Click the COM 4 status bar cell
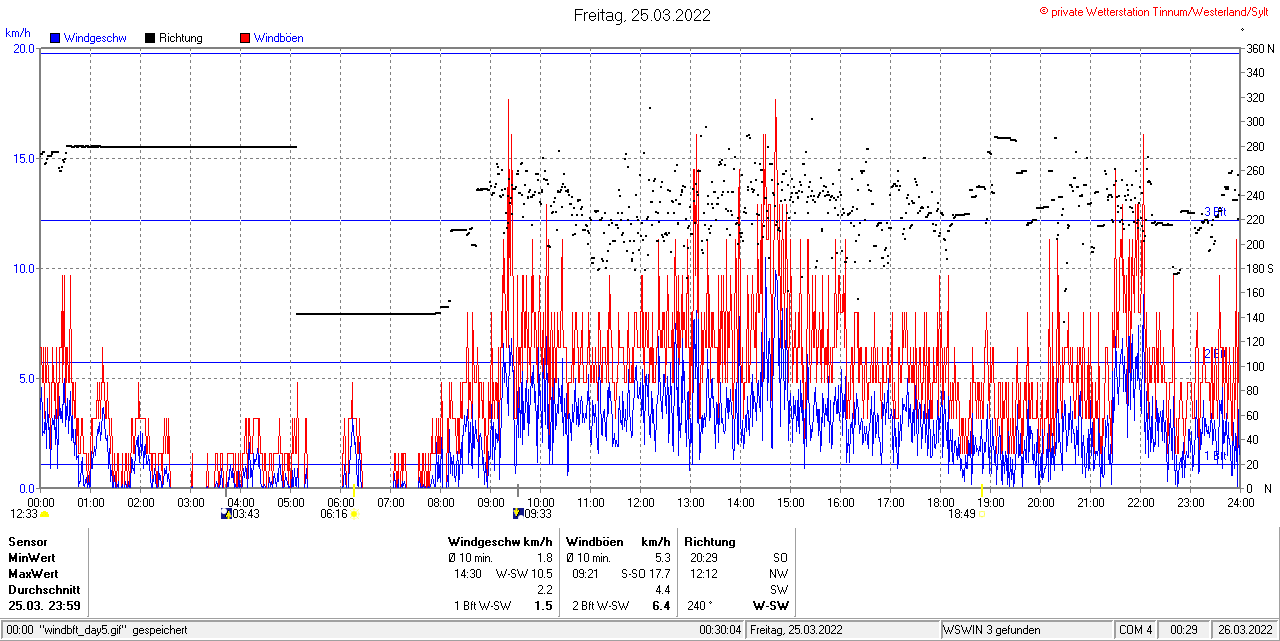The image size is (1280, 641). 1136,630
